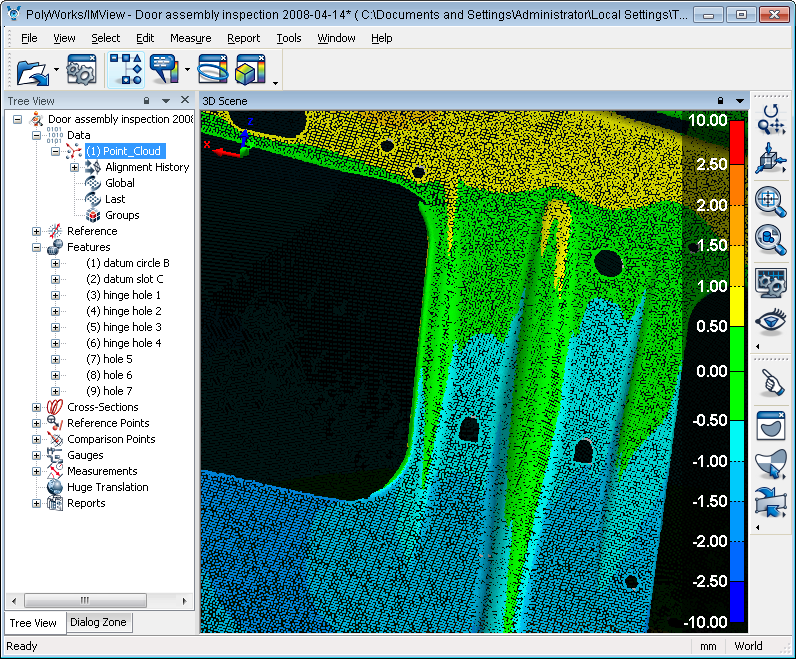This screenshot has height=659, width=796.
Task: Click the ring scene window toolbar icon
Action: point(213,70)
